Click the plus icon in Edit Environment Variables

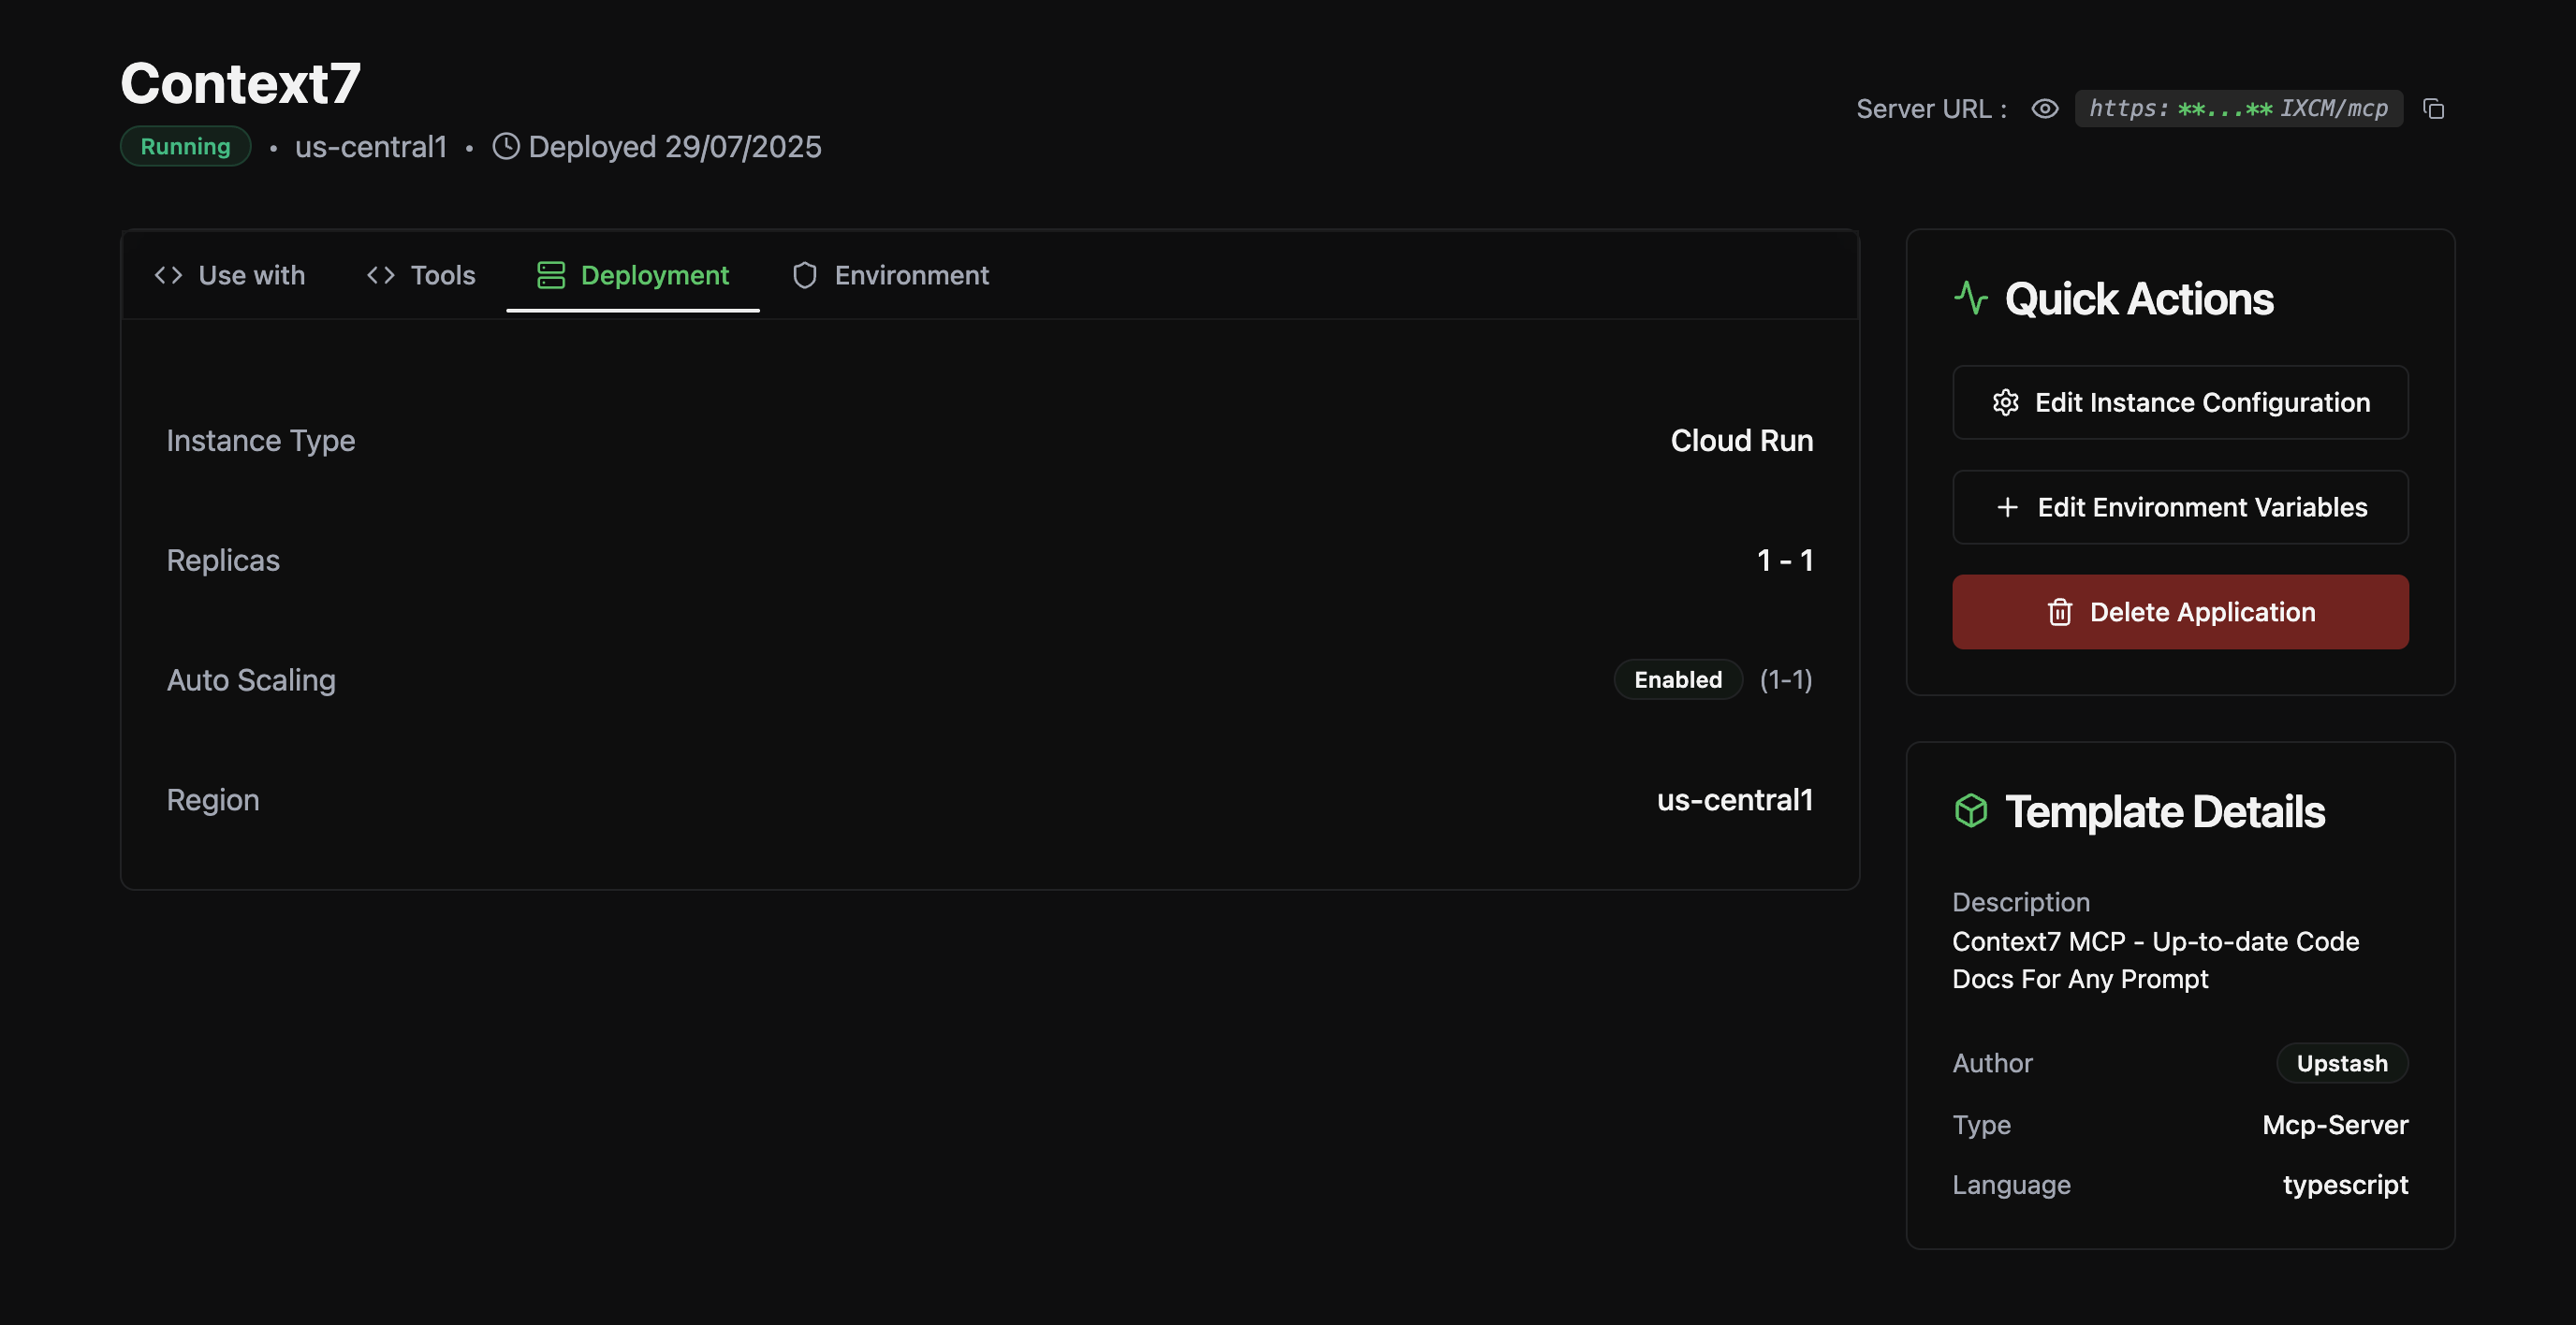[2006, 507]
